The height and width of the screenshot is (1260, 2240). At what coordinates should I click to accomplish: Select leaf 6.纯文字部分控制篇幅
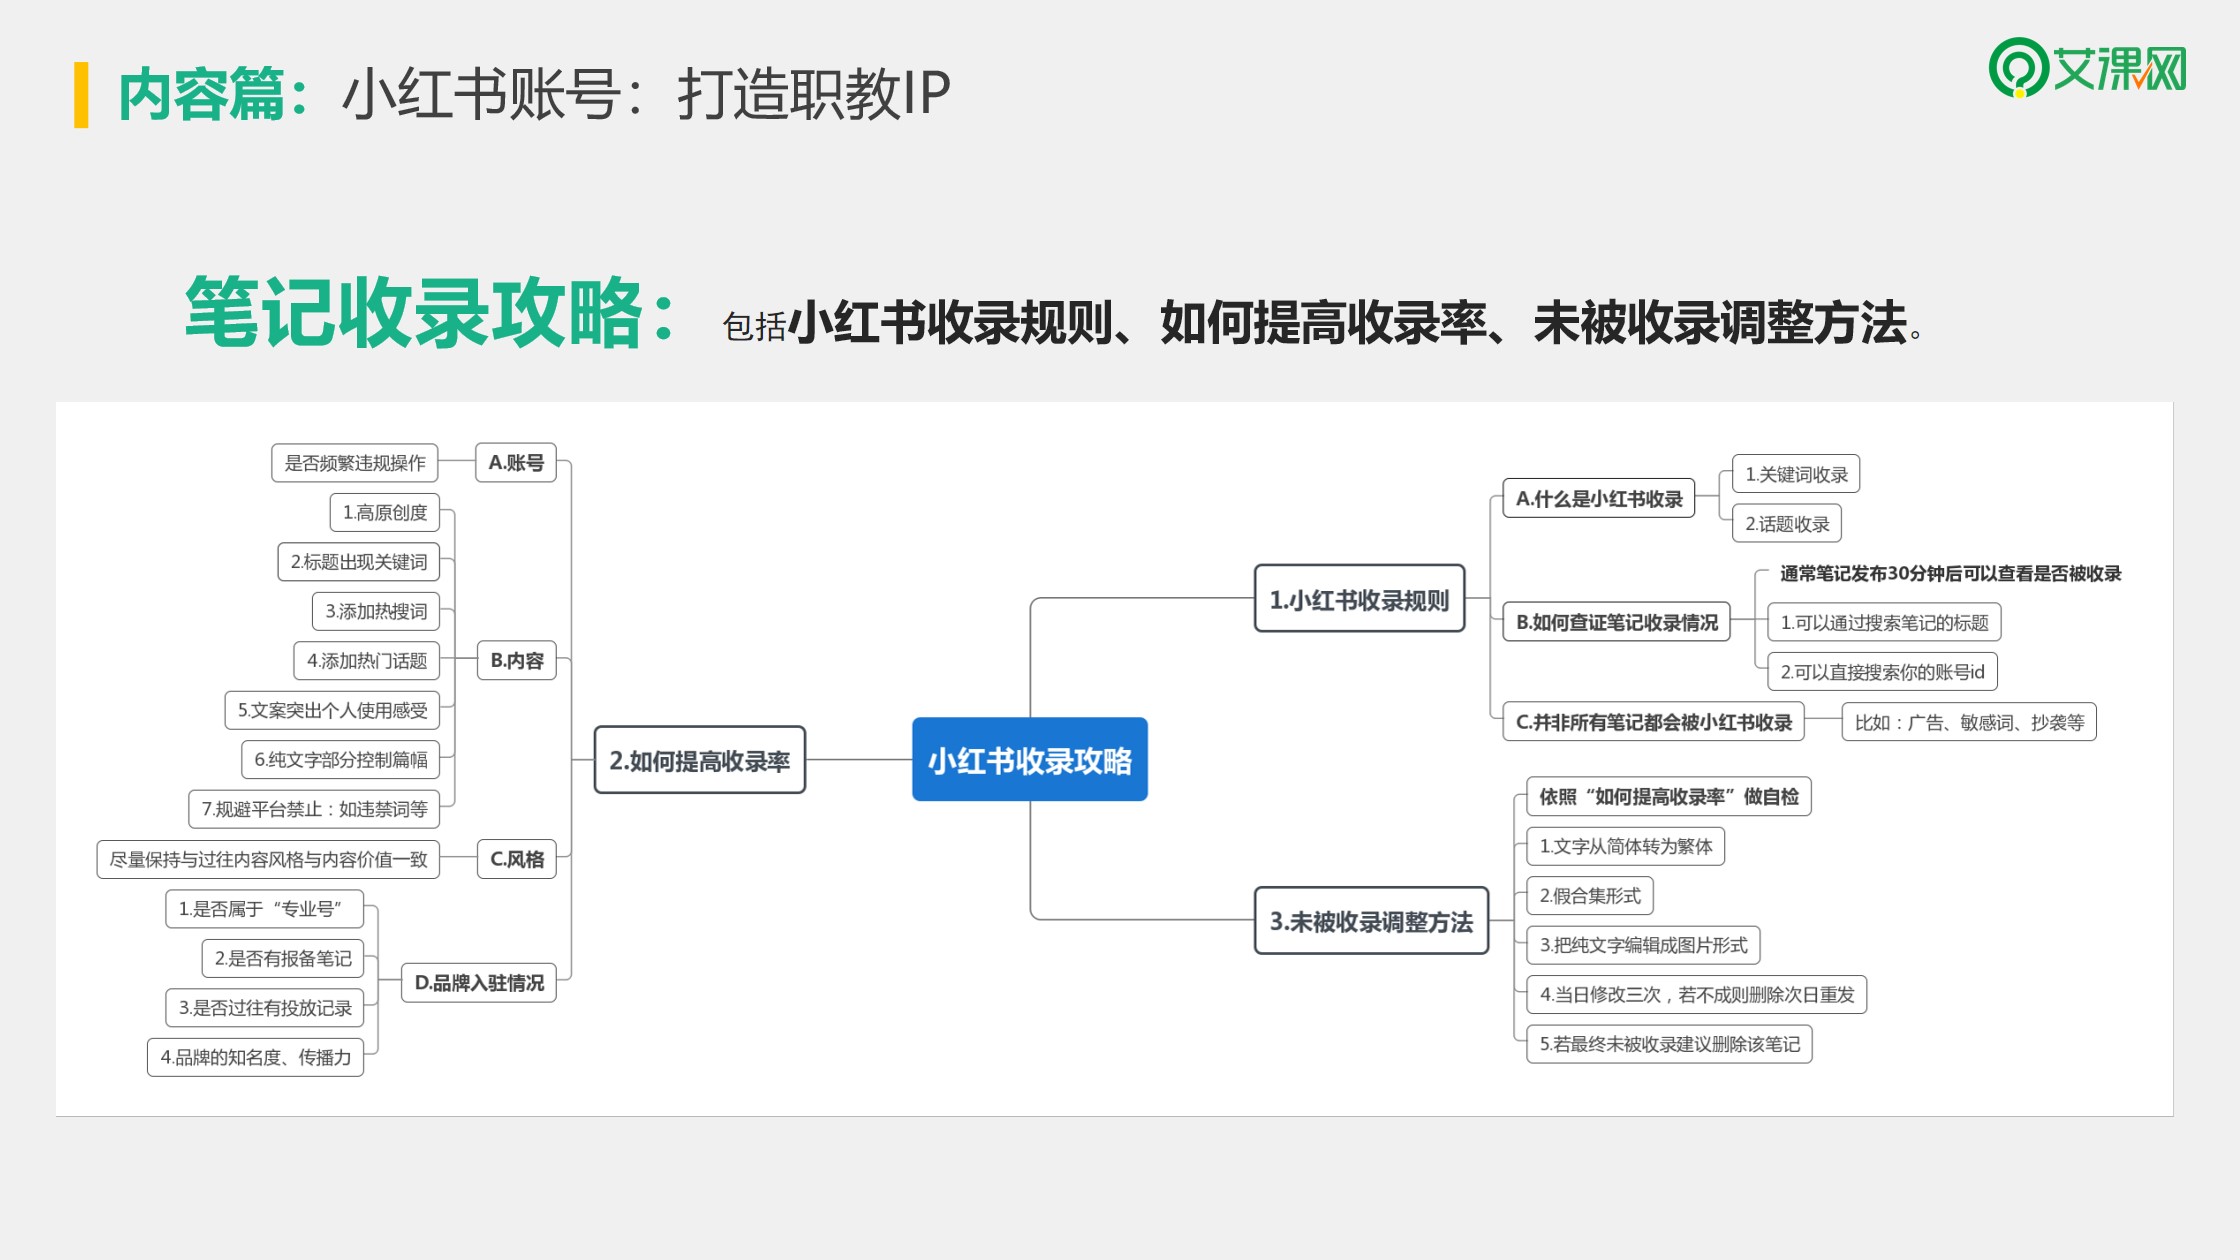pyautogui.click(x=341, y=759)
